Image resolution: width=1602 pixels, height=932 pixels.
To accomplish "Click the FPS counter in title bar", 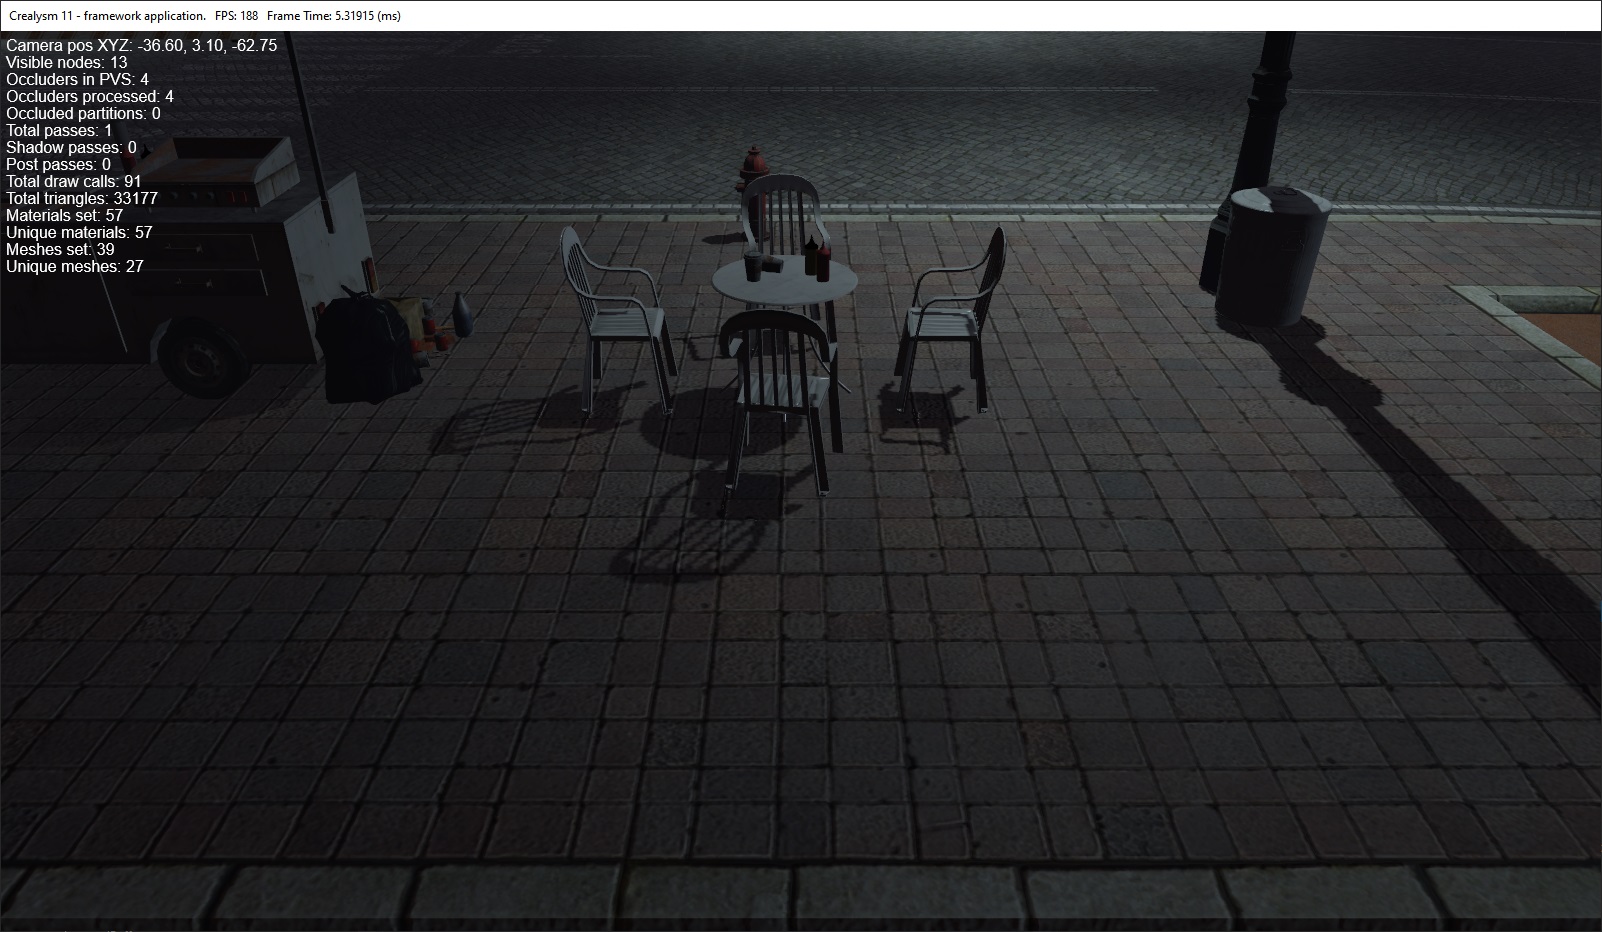I will [x=236, y=16].
